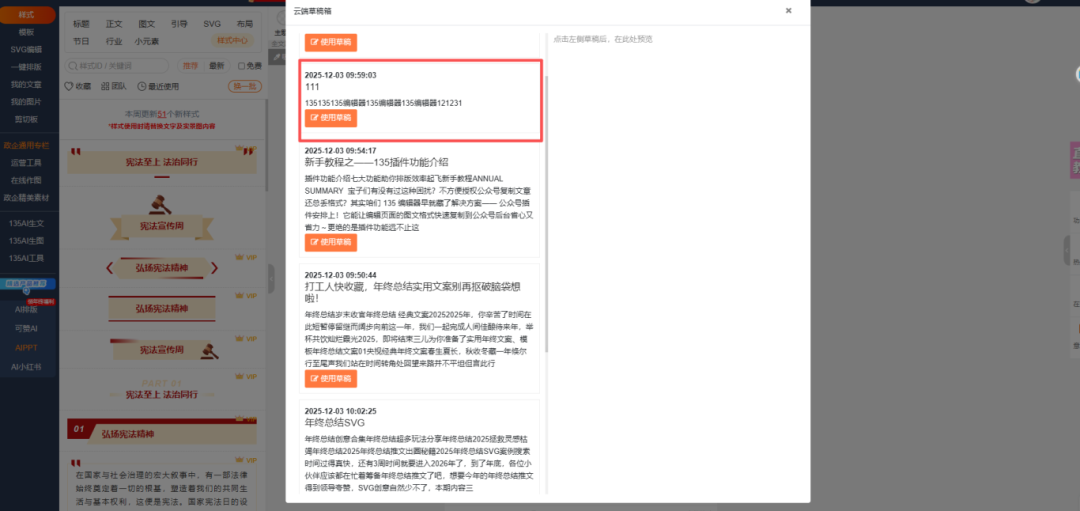
Task: Click 使用草稿 under the 打工人快收藏 draft
Action: (331, 379)
